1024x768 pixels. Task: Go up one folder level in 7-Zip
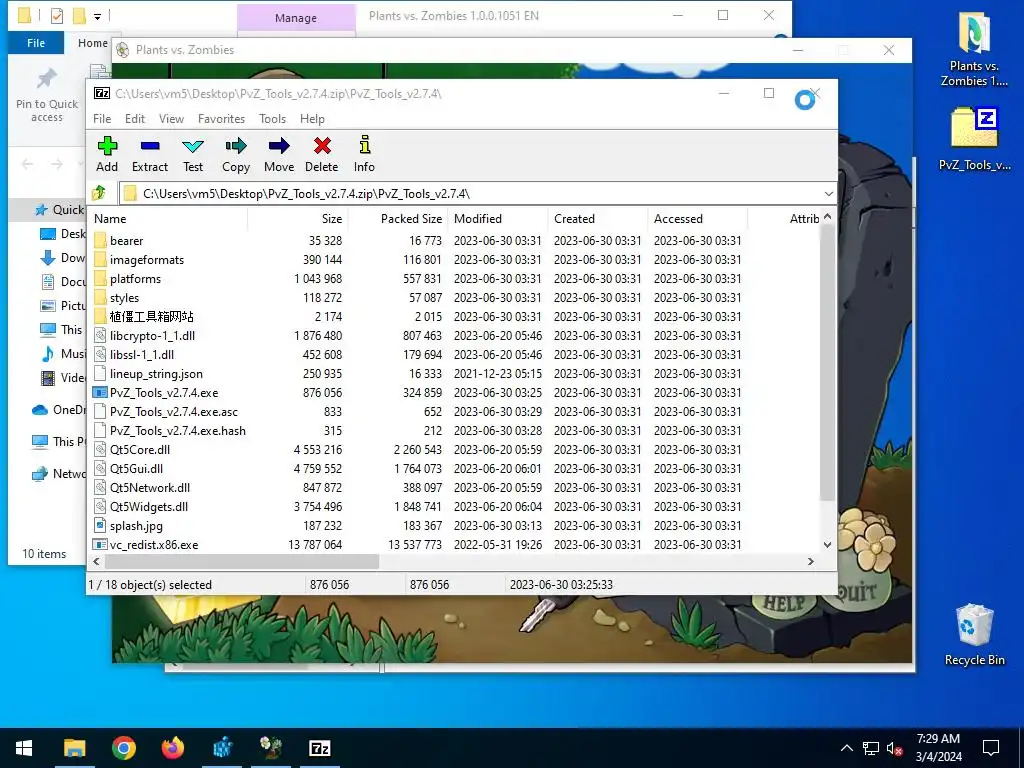(100, 193)
